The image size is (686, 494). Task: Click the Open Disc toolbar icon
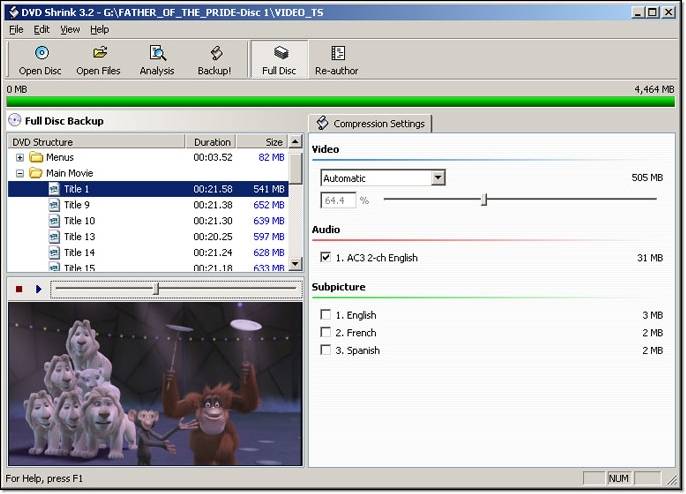[42, 53]
